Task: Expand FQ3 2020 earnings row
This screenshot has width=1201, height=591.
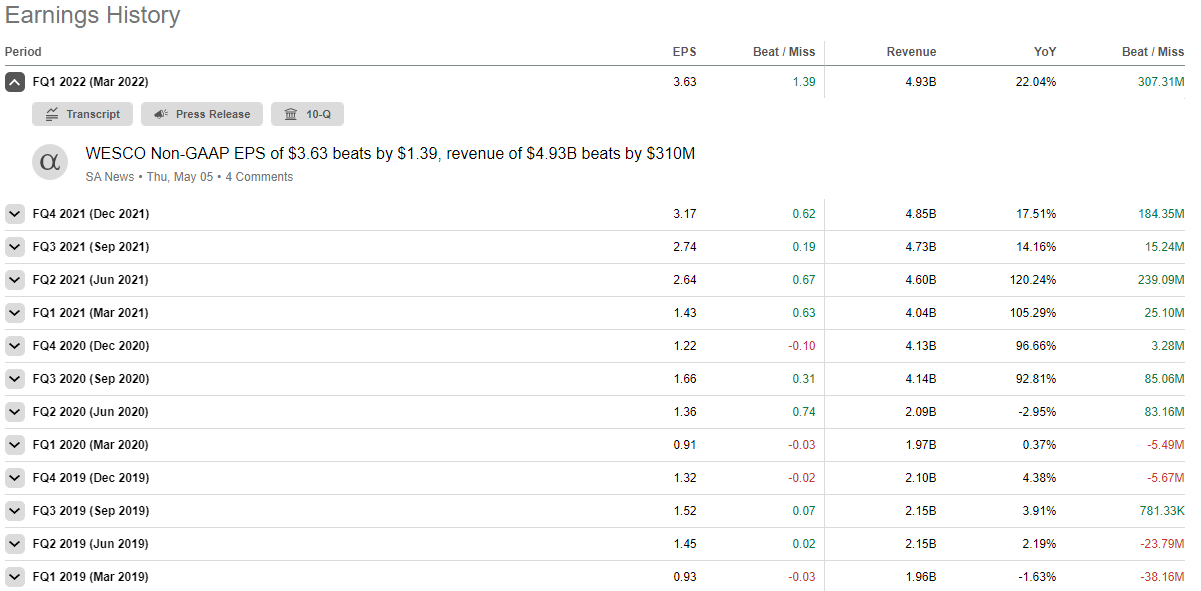Action: pyautogui.click(x=14, y=378)
